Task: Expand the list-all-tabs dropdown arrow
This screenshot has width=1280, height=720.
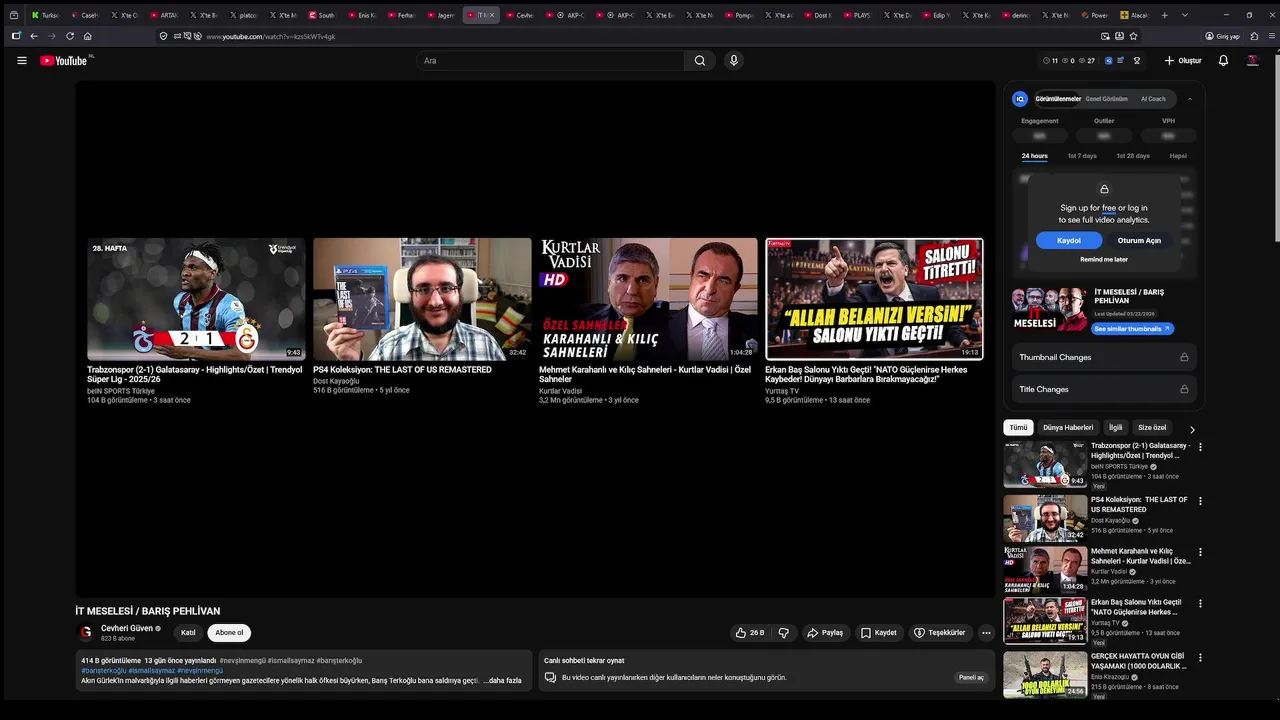Action: pyautogui.click(x=1185, y=15)
